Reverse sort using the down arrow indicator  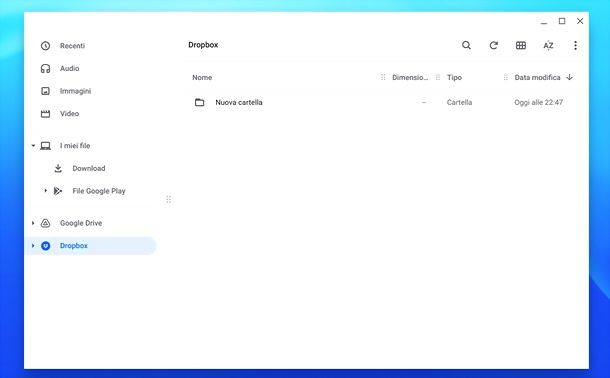[570, 77]
